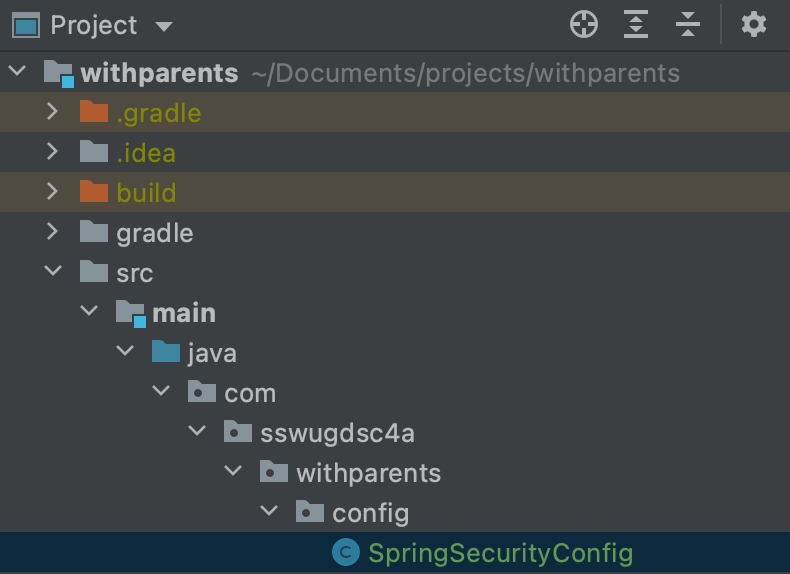
Task: Click the ~/Documents/projects/withparents path text
Action: pos(466,74)
